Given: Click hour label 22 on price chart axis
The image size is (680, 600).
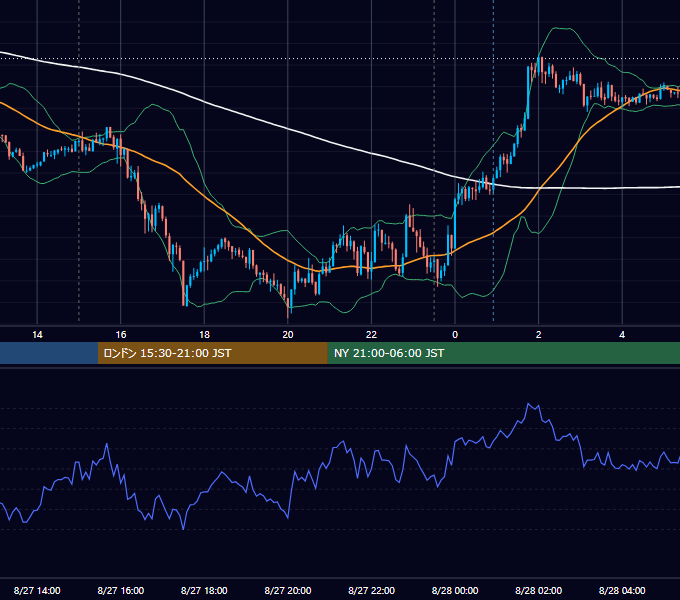Looking at the screenshot, I should (x=371, y=335).
